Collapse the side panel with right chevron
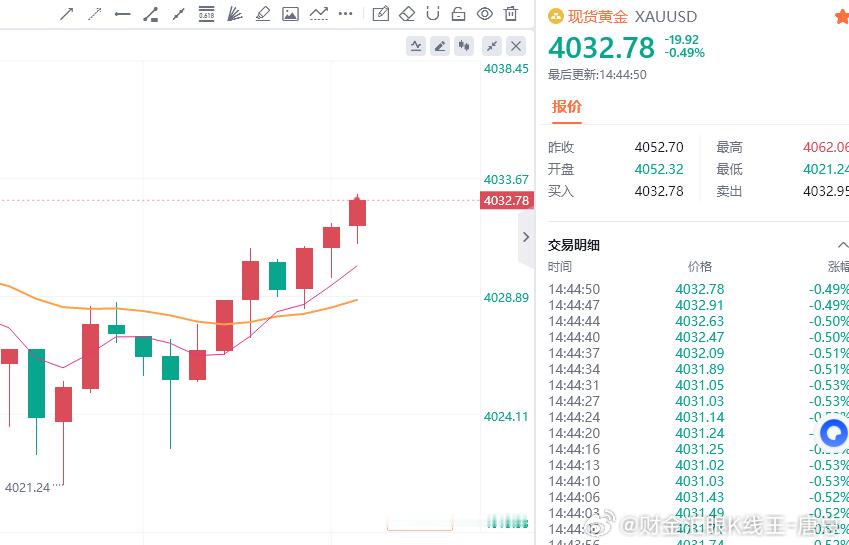 526,237
